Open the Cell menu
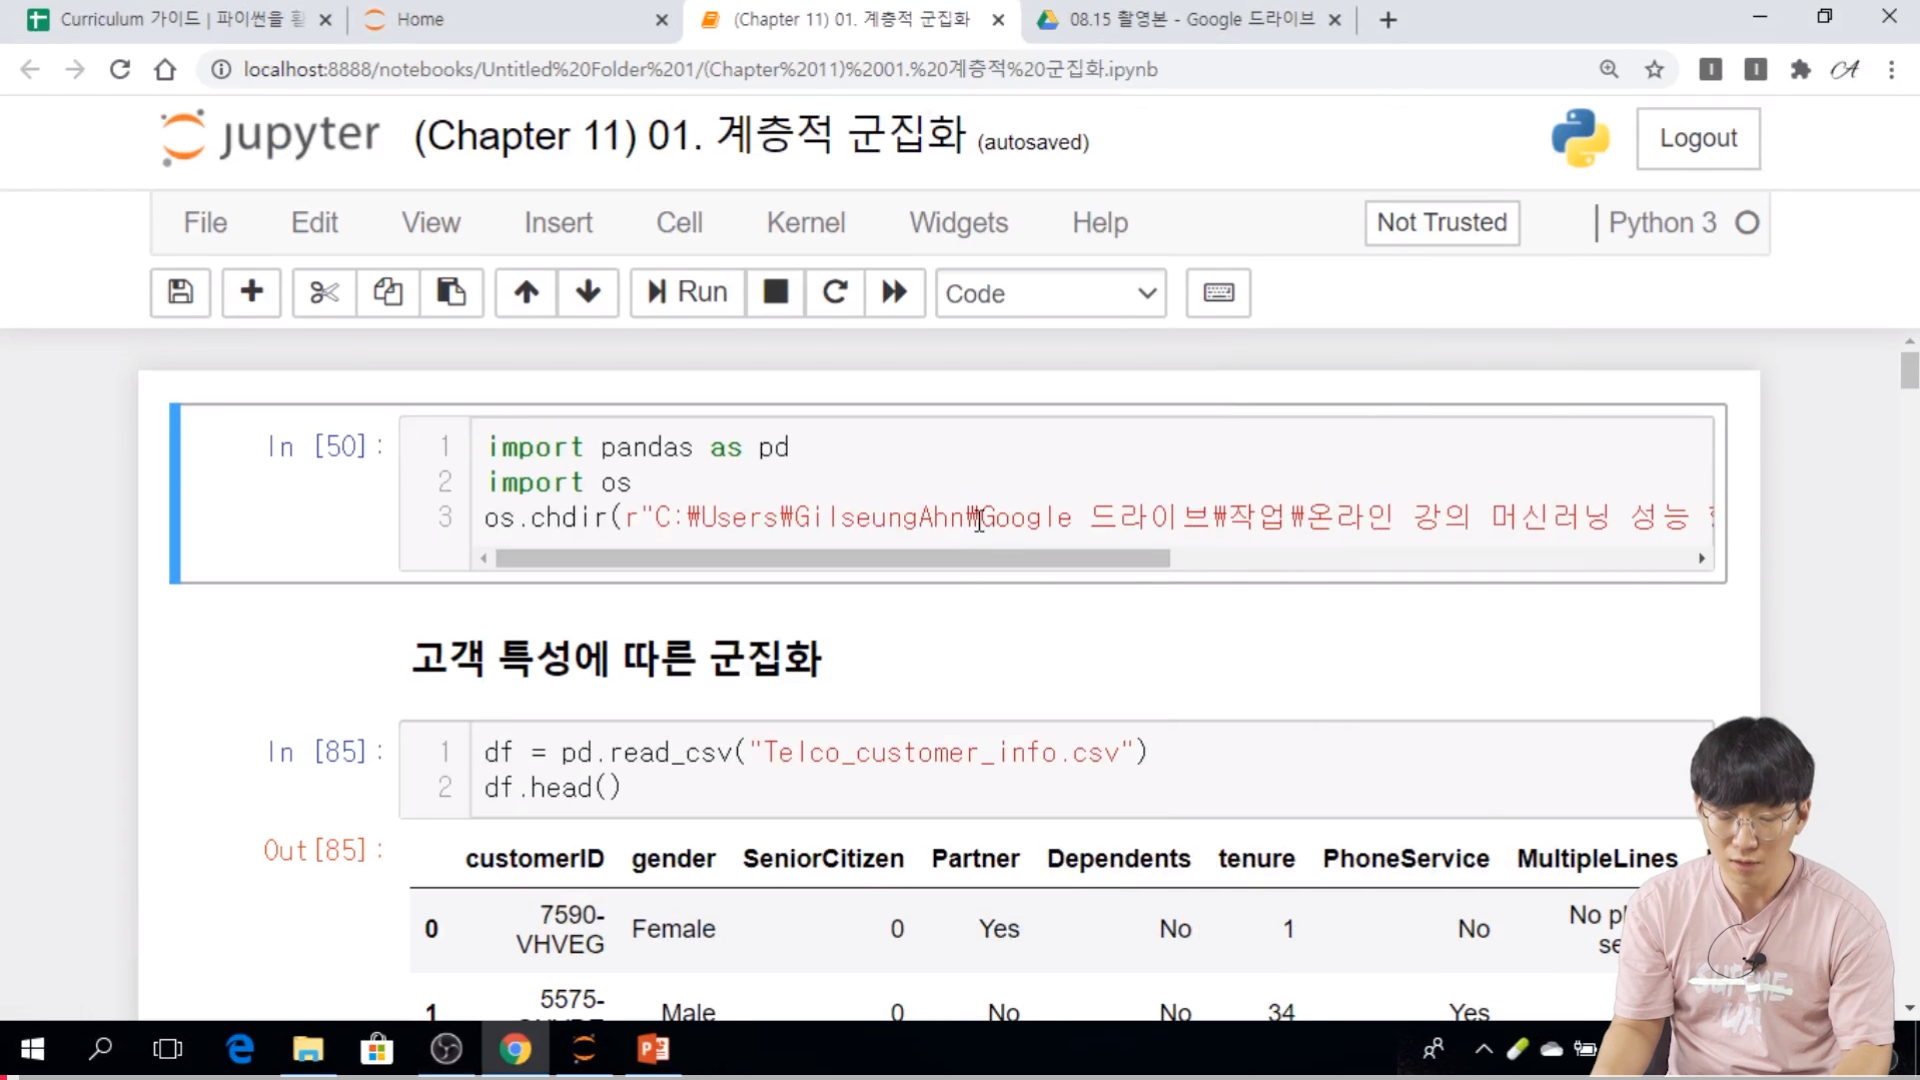 point(679,222)
